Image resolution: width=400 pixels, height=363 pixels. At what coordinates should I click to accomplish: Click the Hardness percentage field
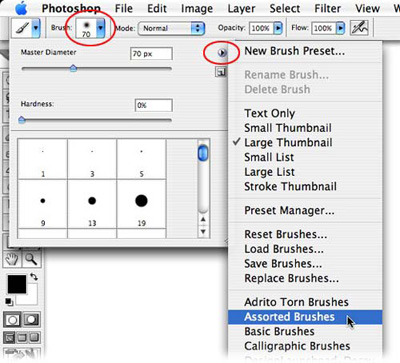[154, 105]
